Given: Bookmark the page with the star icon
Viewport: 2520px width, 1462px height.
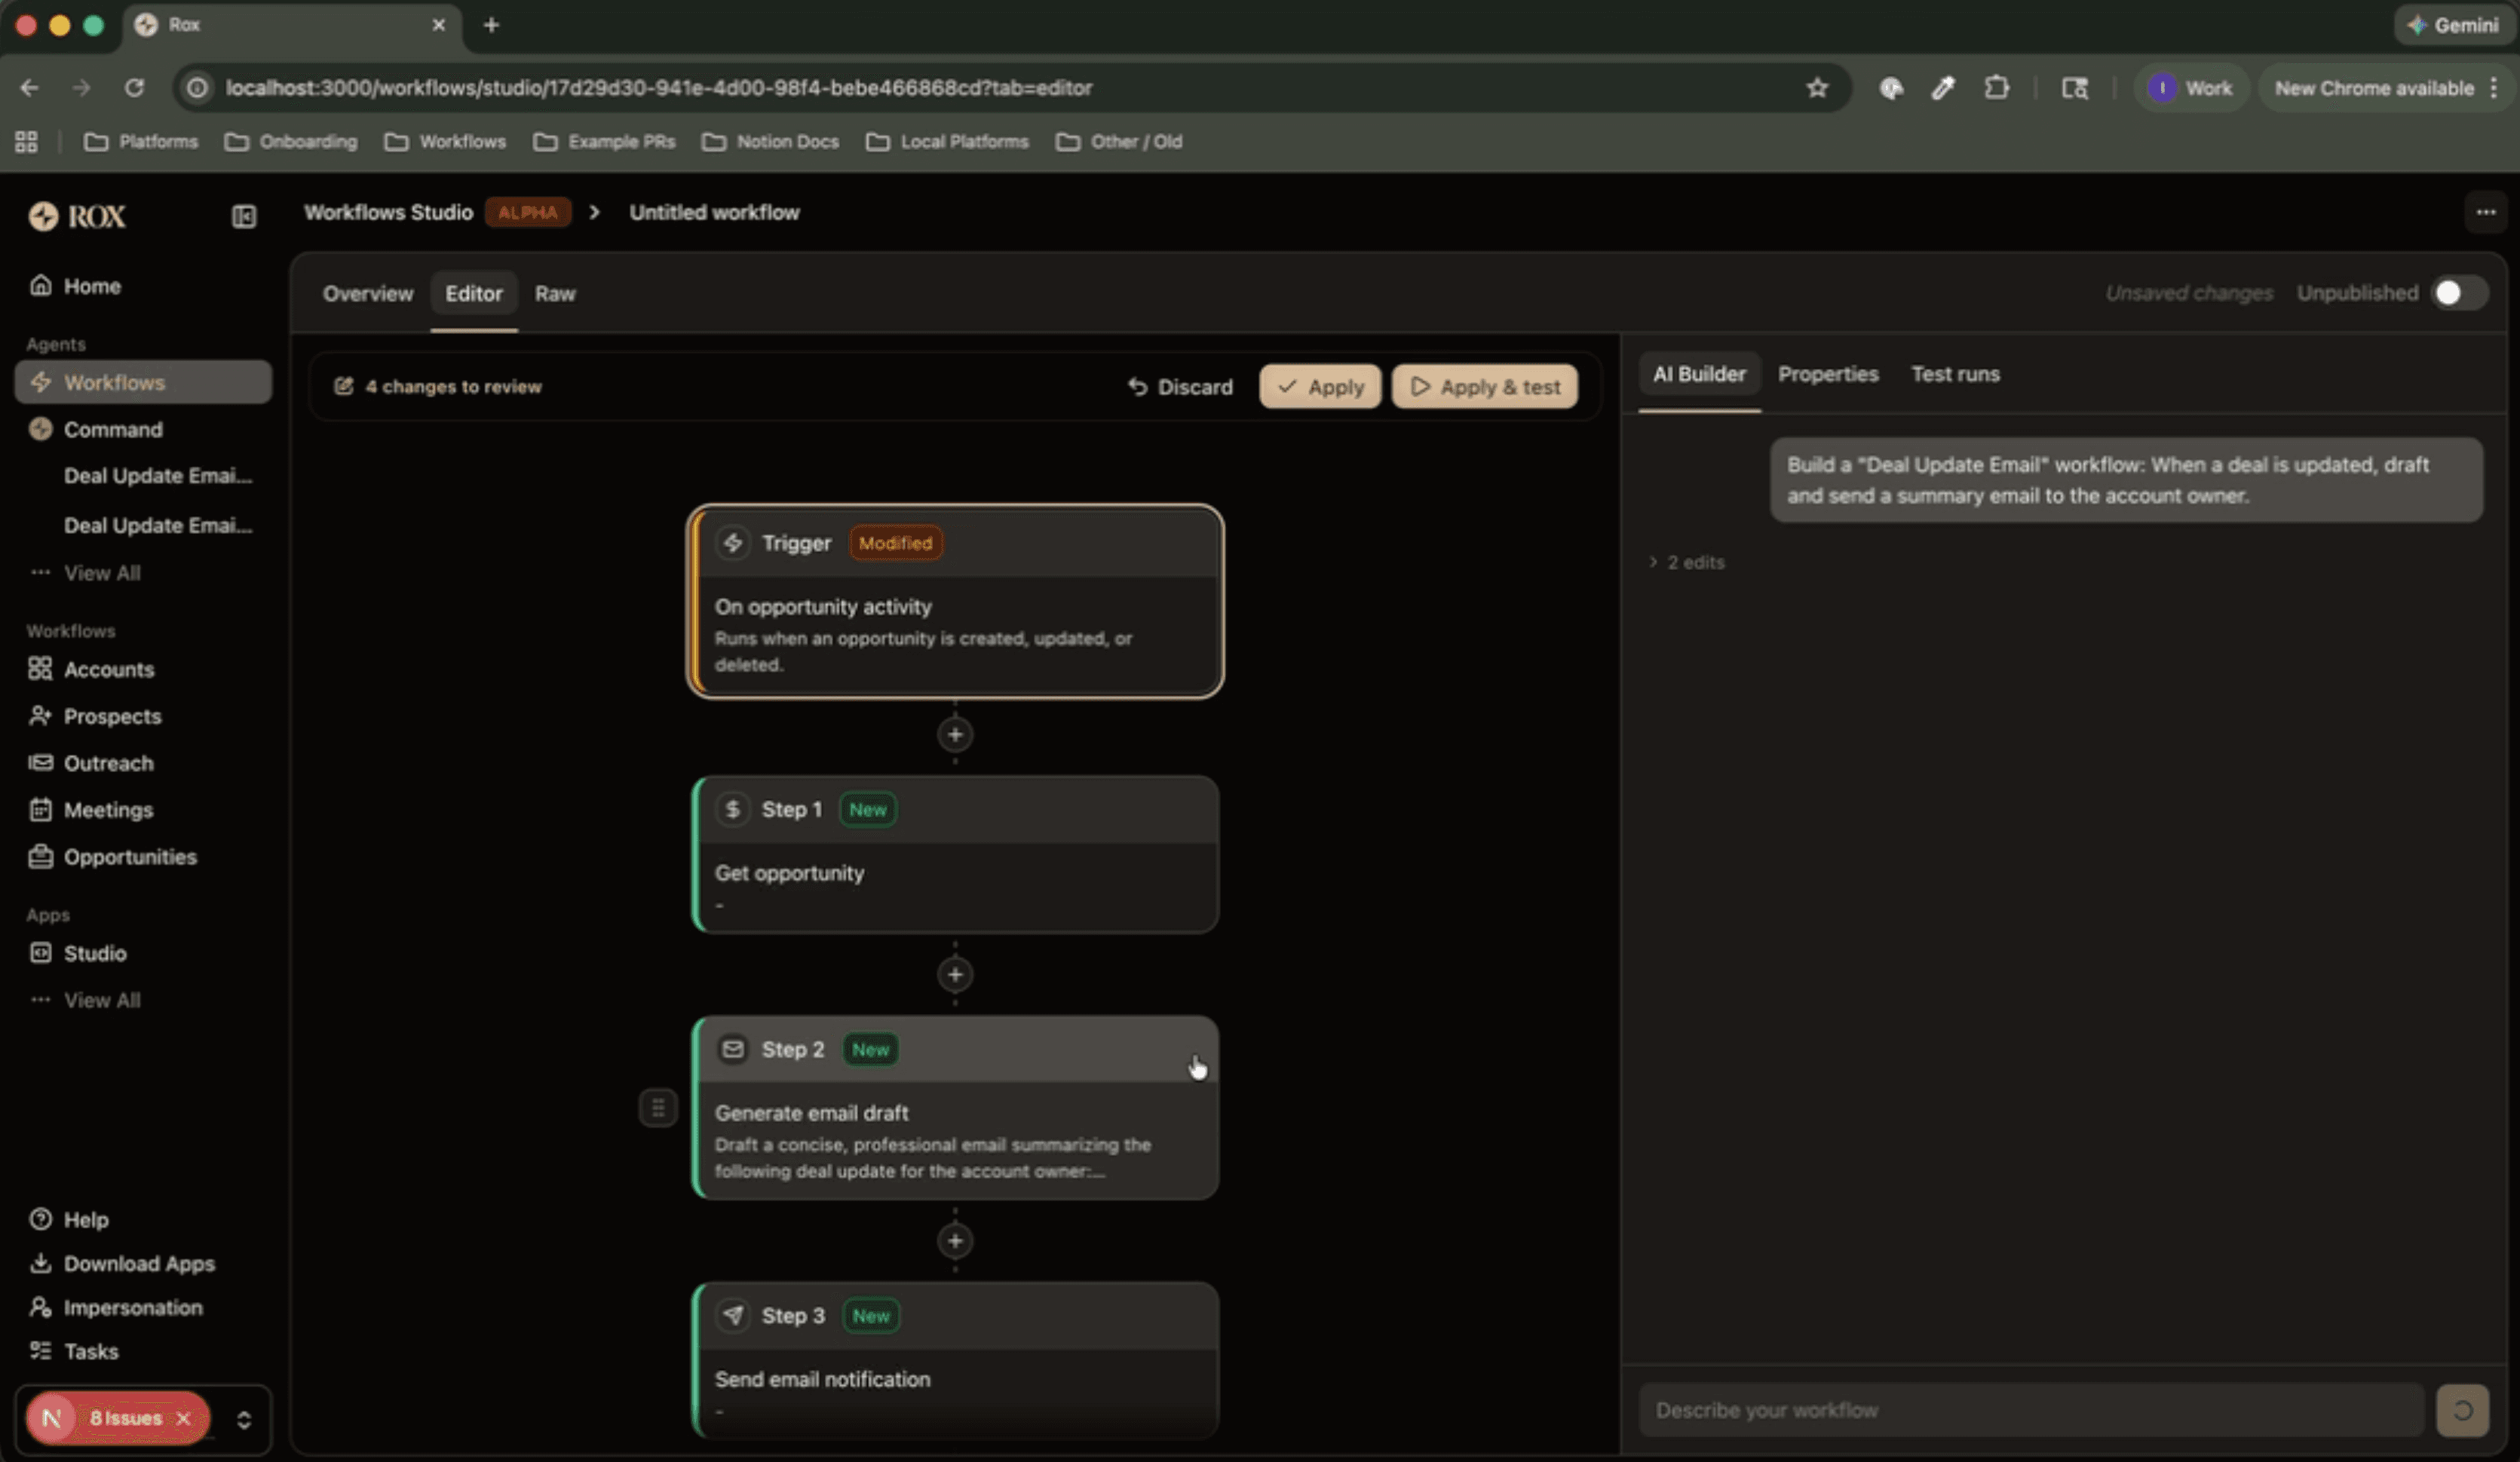Looking at the screenshot, I should click(1817, 88).
